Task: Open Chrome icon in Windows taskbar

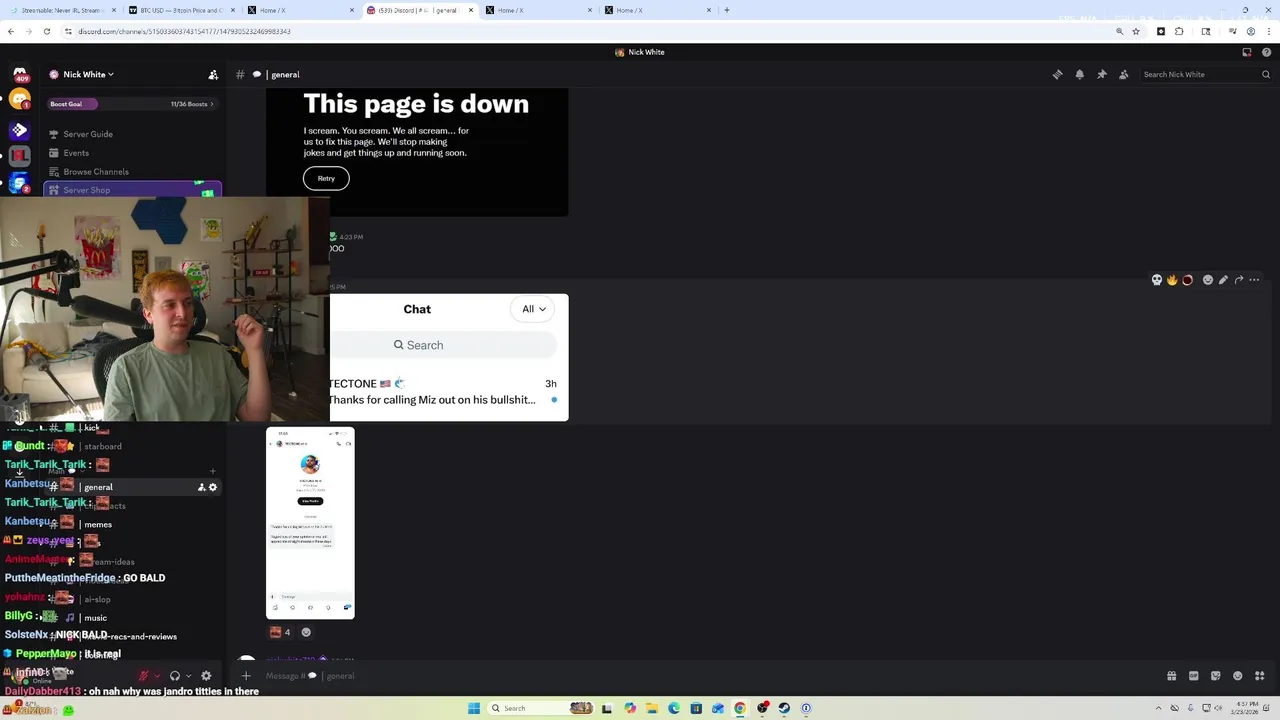Action: click(x=740, y=708)
